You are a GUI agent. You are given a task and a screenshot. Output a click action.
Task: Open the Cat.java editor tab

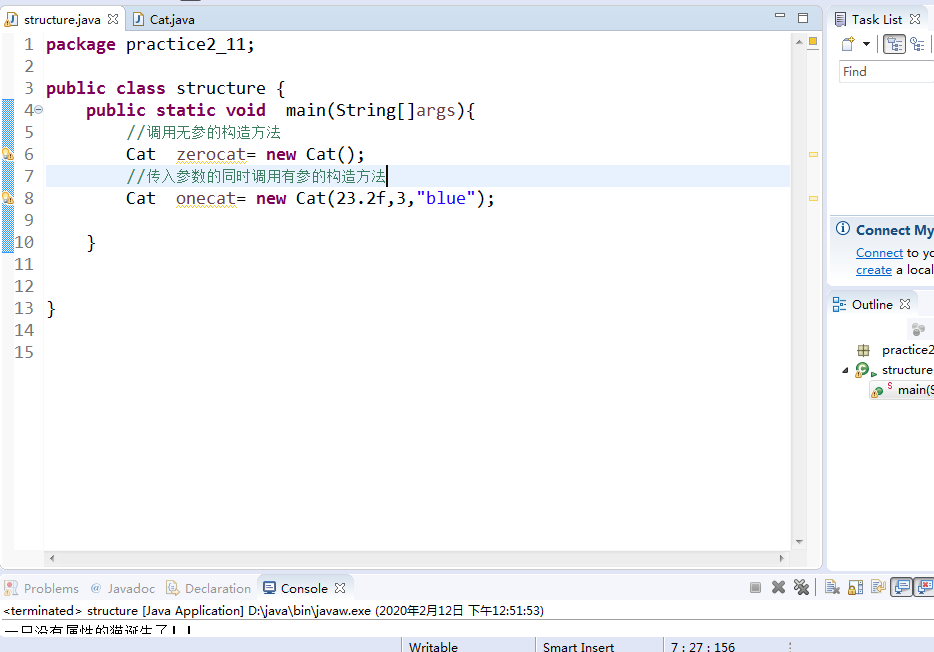(x=164, y=20)
